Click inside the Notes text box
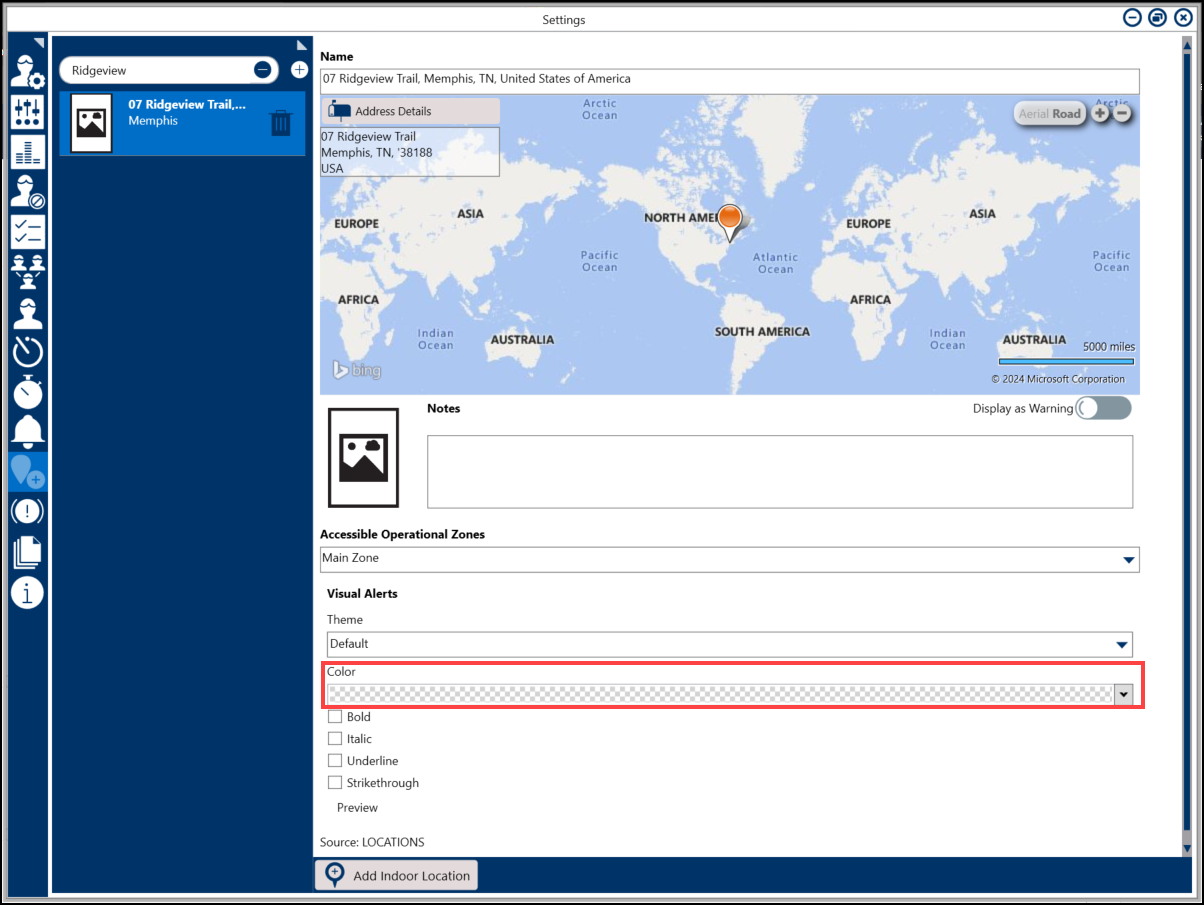1204x905 pixels. 779,471
